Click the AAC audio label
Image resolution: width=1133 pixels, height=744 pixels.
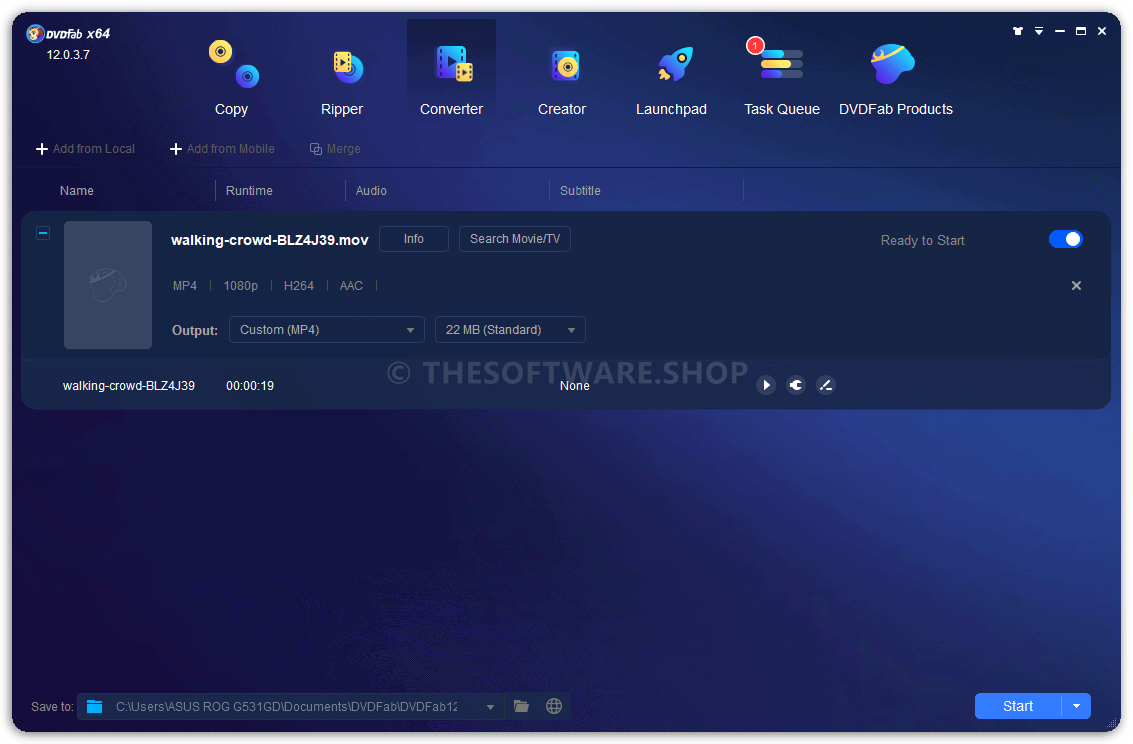tap(351, 286)
